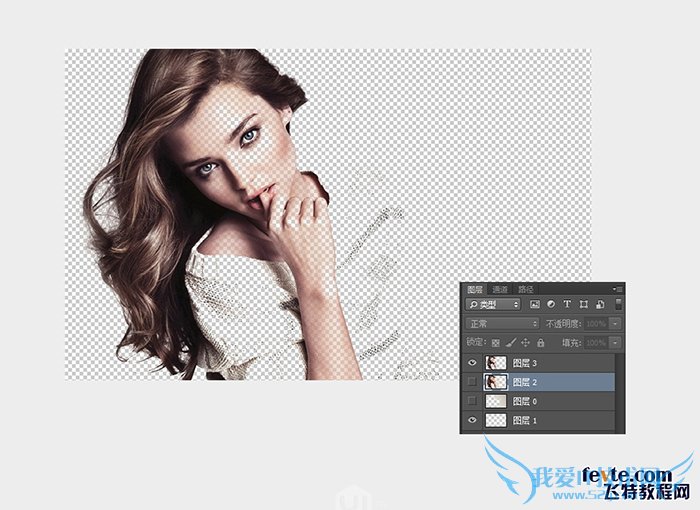Screen dimensions: 700x510
Task: Select the 图层 0 layer thumbnail
Action: [x=495, y=401]
